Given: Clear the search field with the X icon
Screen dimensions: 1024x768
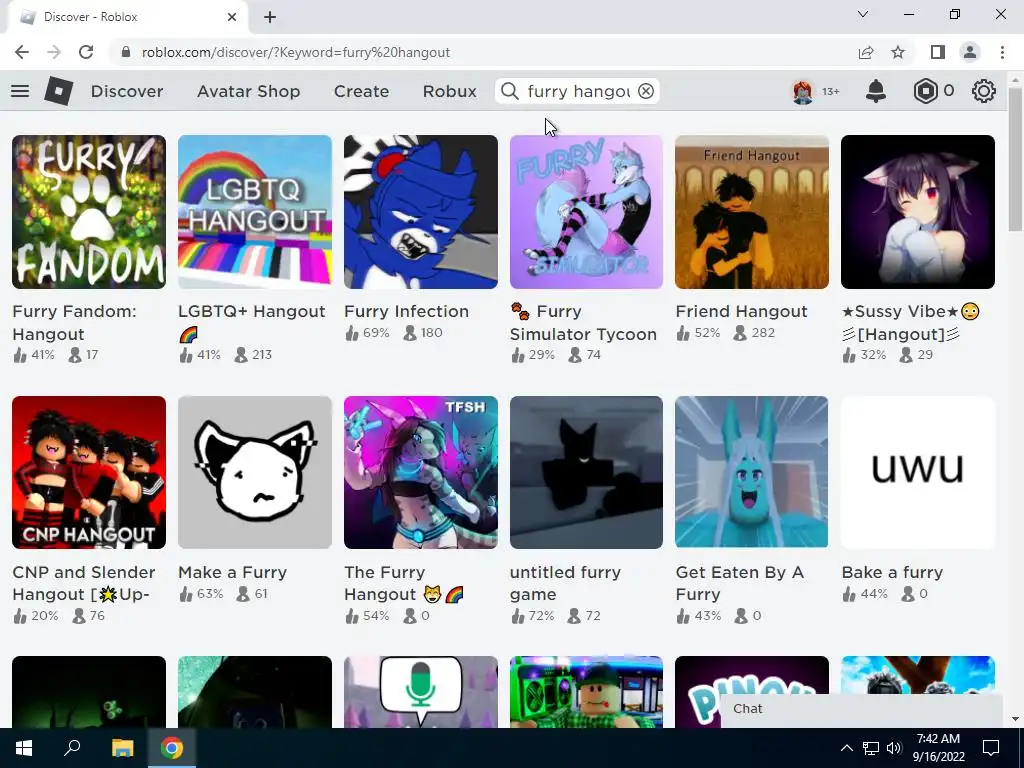Looking at the screenshot, I should click(x=646, y=91).
